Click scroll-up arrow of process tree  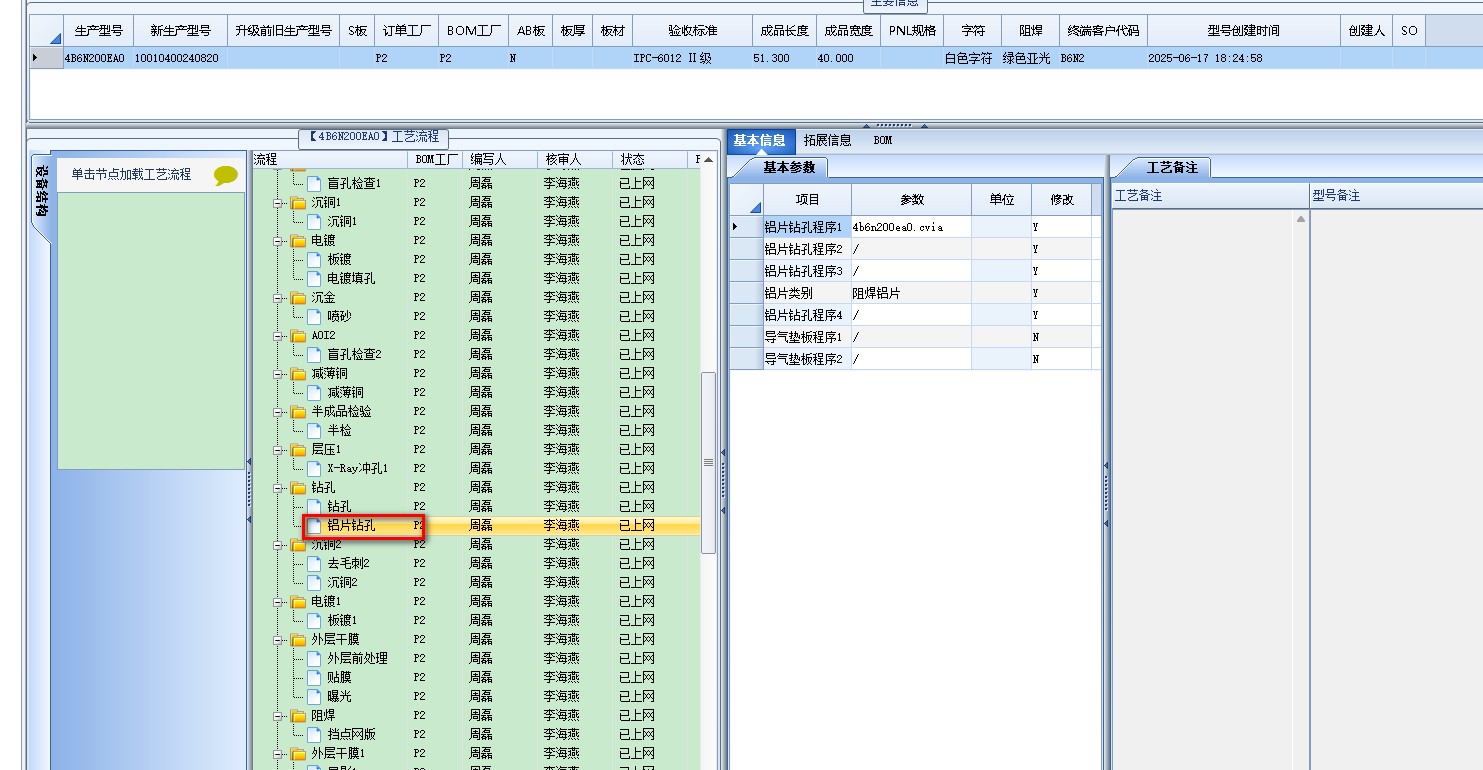point(708,160)
